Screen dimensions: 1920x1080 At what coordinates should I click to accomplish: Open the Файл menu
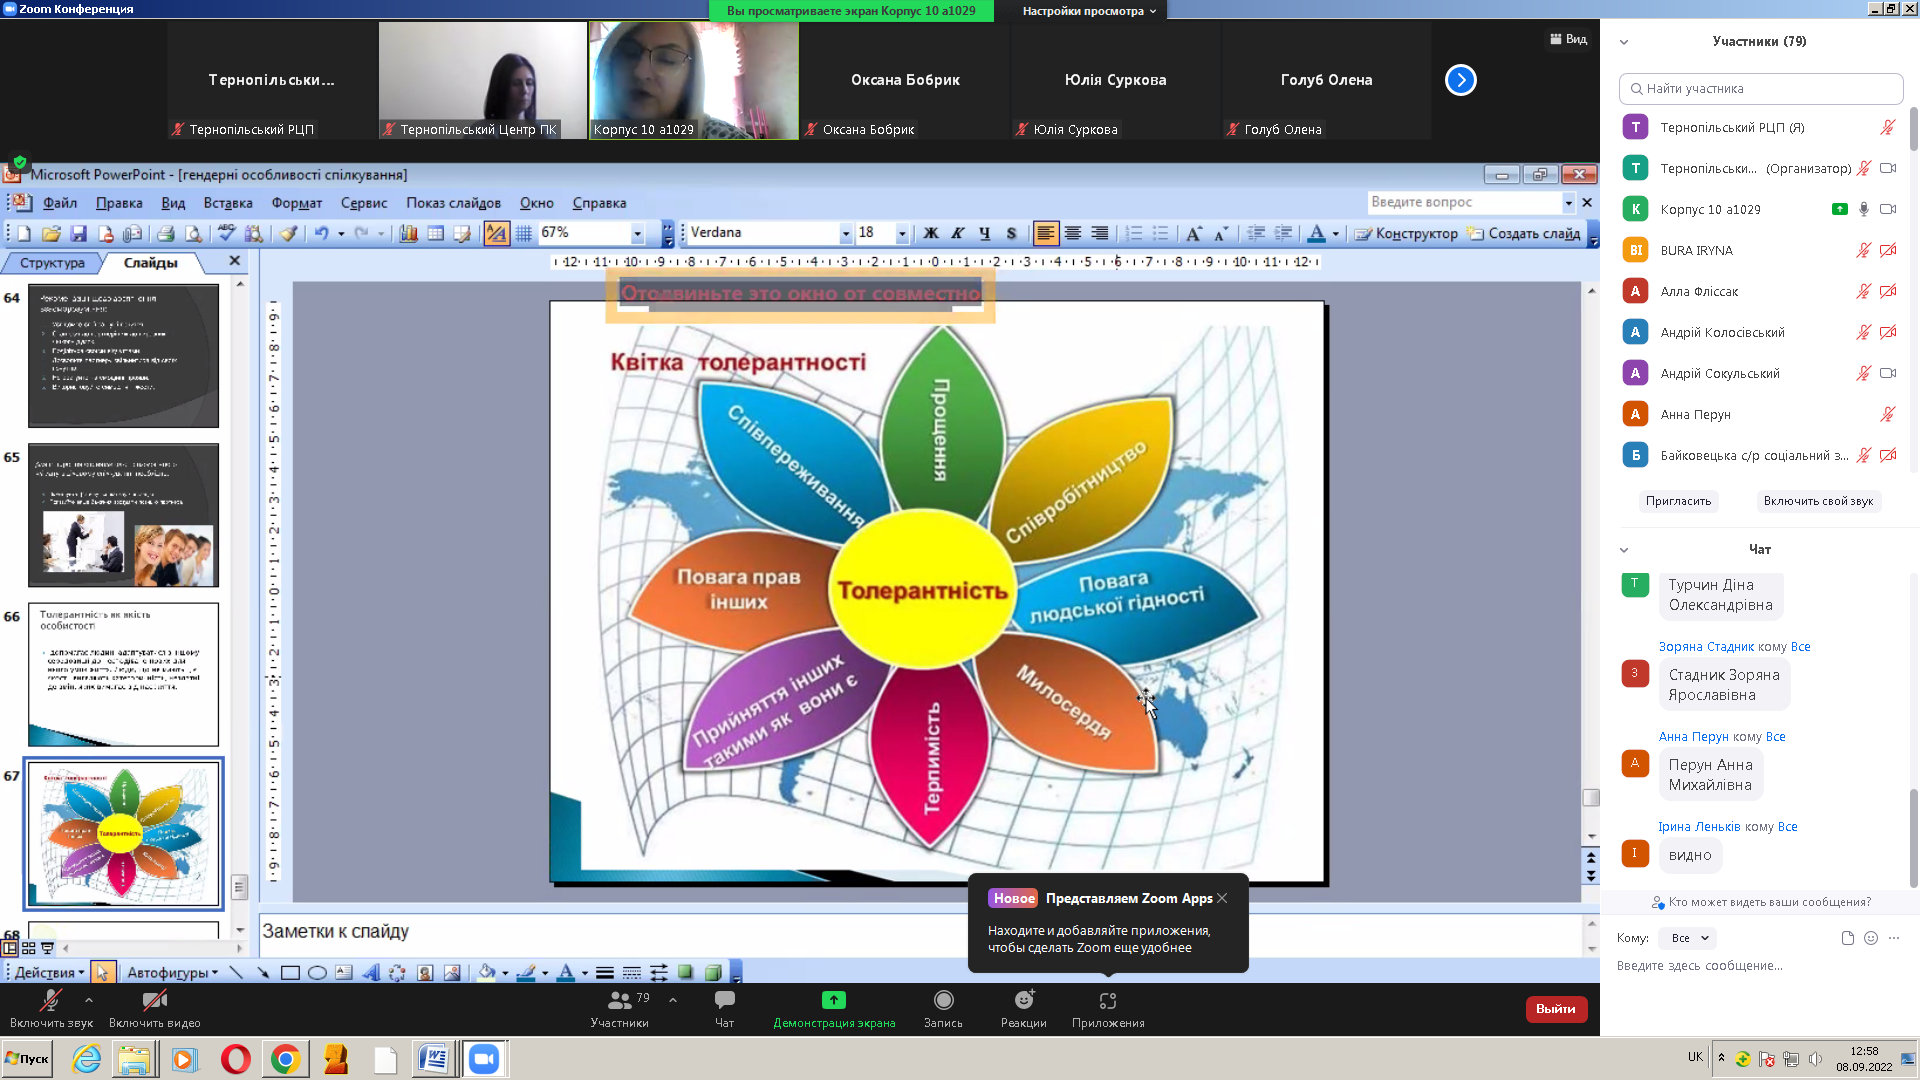click(x=60, y=203)
